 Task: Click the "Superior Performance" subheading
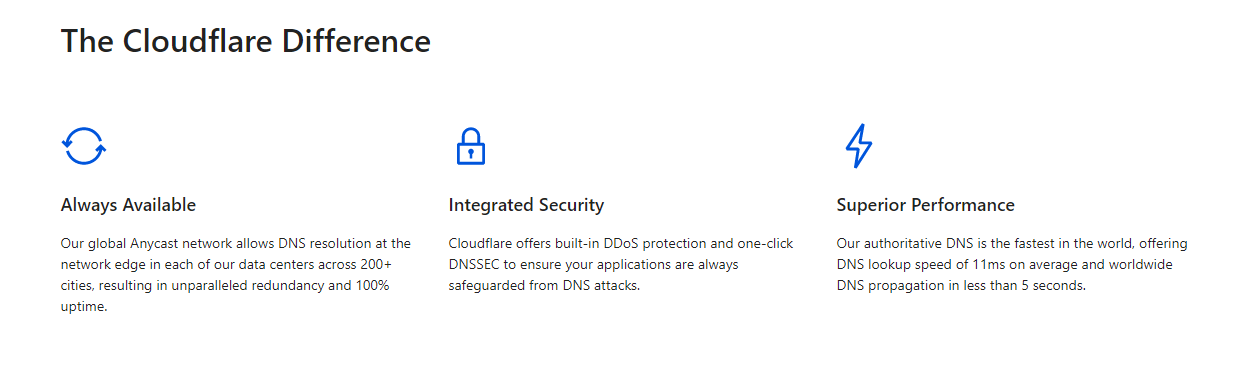tap(925, 205)
